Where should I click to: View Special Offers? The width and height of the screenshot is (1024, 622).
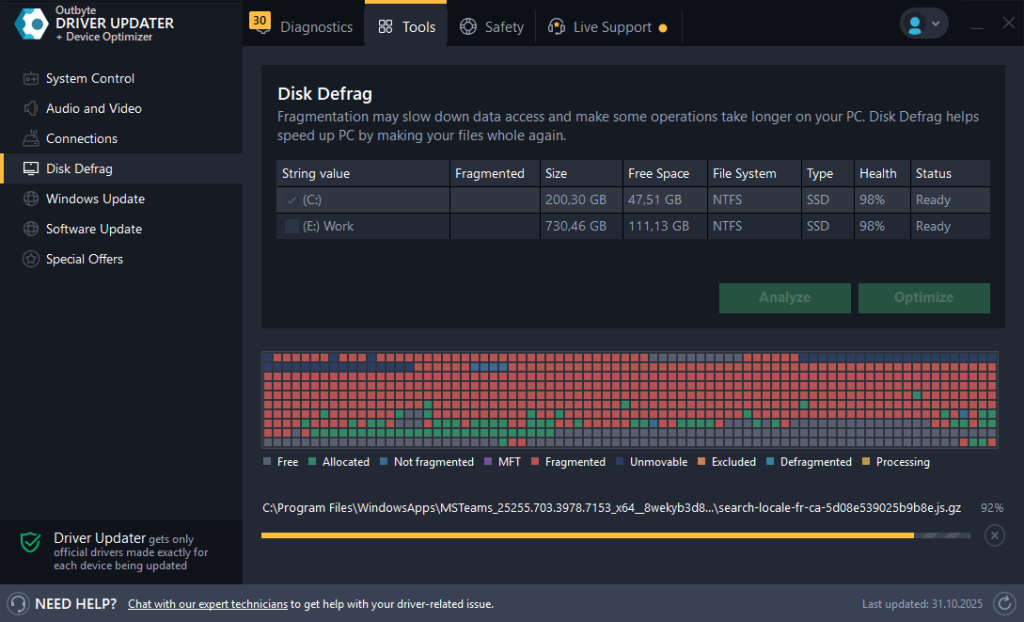[x=86, y=258]
